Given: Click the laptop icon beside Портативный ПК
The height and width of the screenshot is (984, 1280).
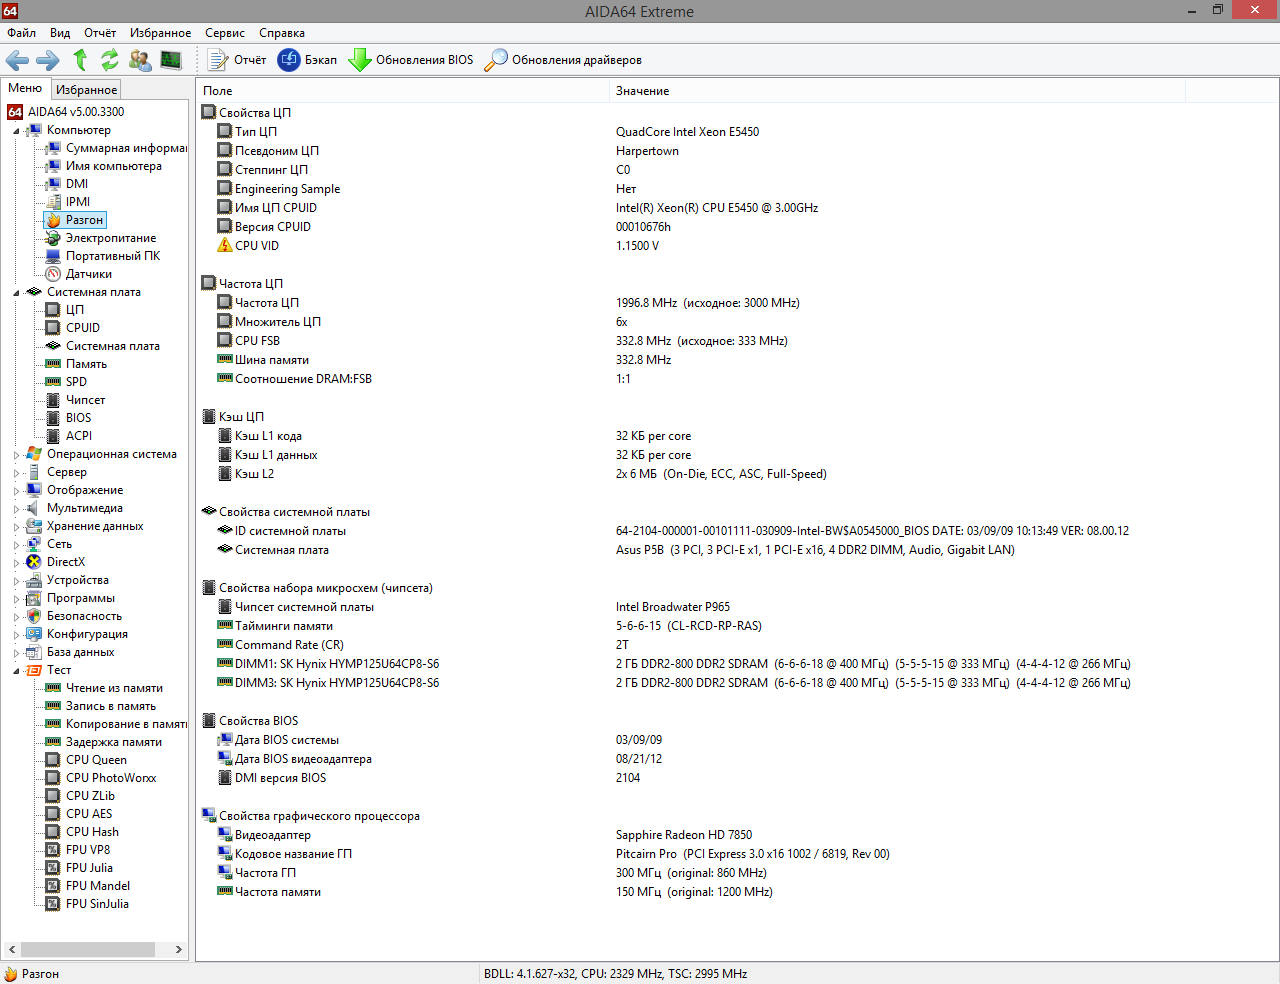Looking at the screenshot, I should pyautogui.click(x=54, y=256).
